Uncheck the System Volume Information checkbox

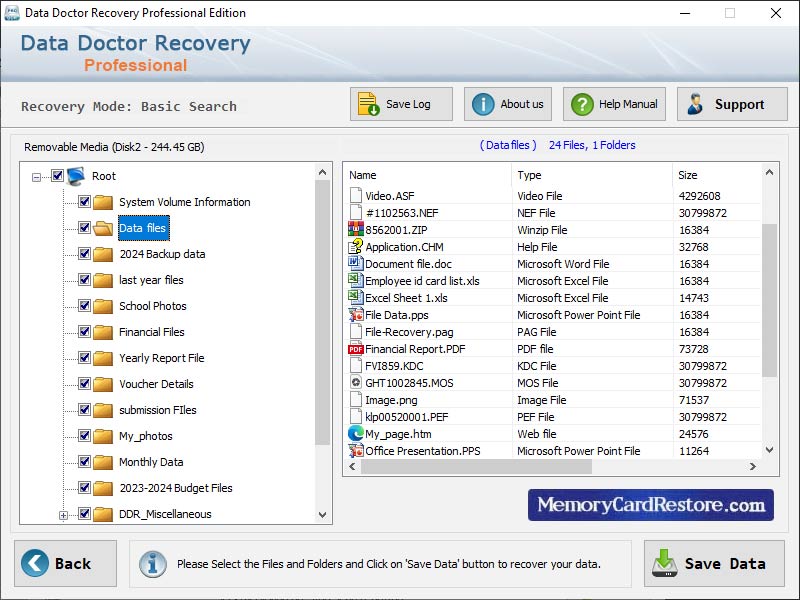click(x=84, y=202)
